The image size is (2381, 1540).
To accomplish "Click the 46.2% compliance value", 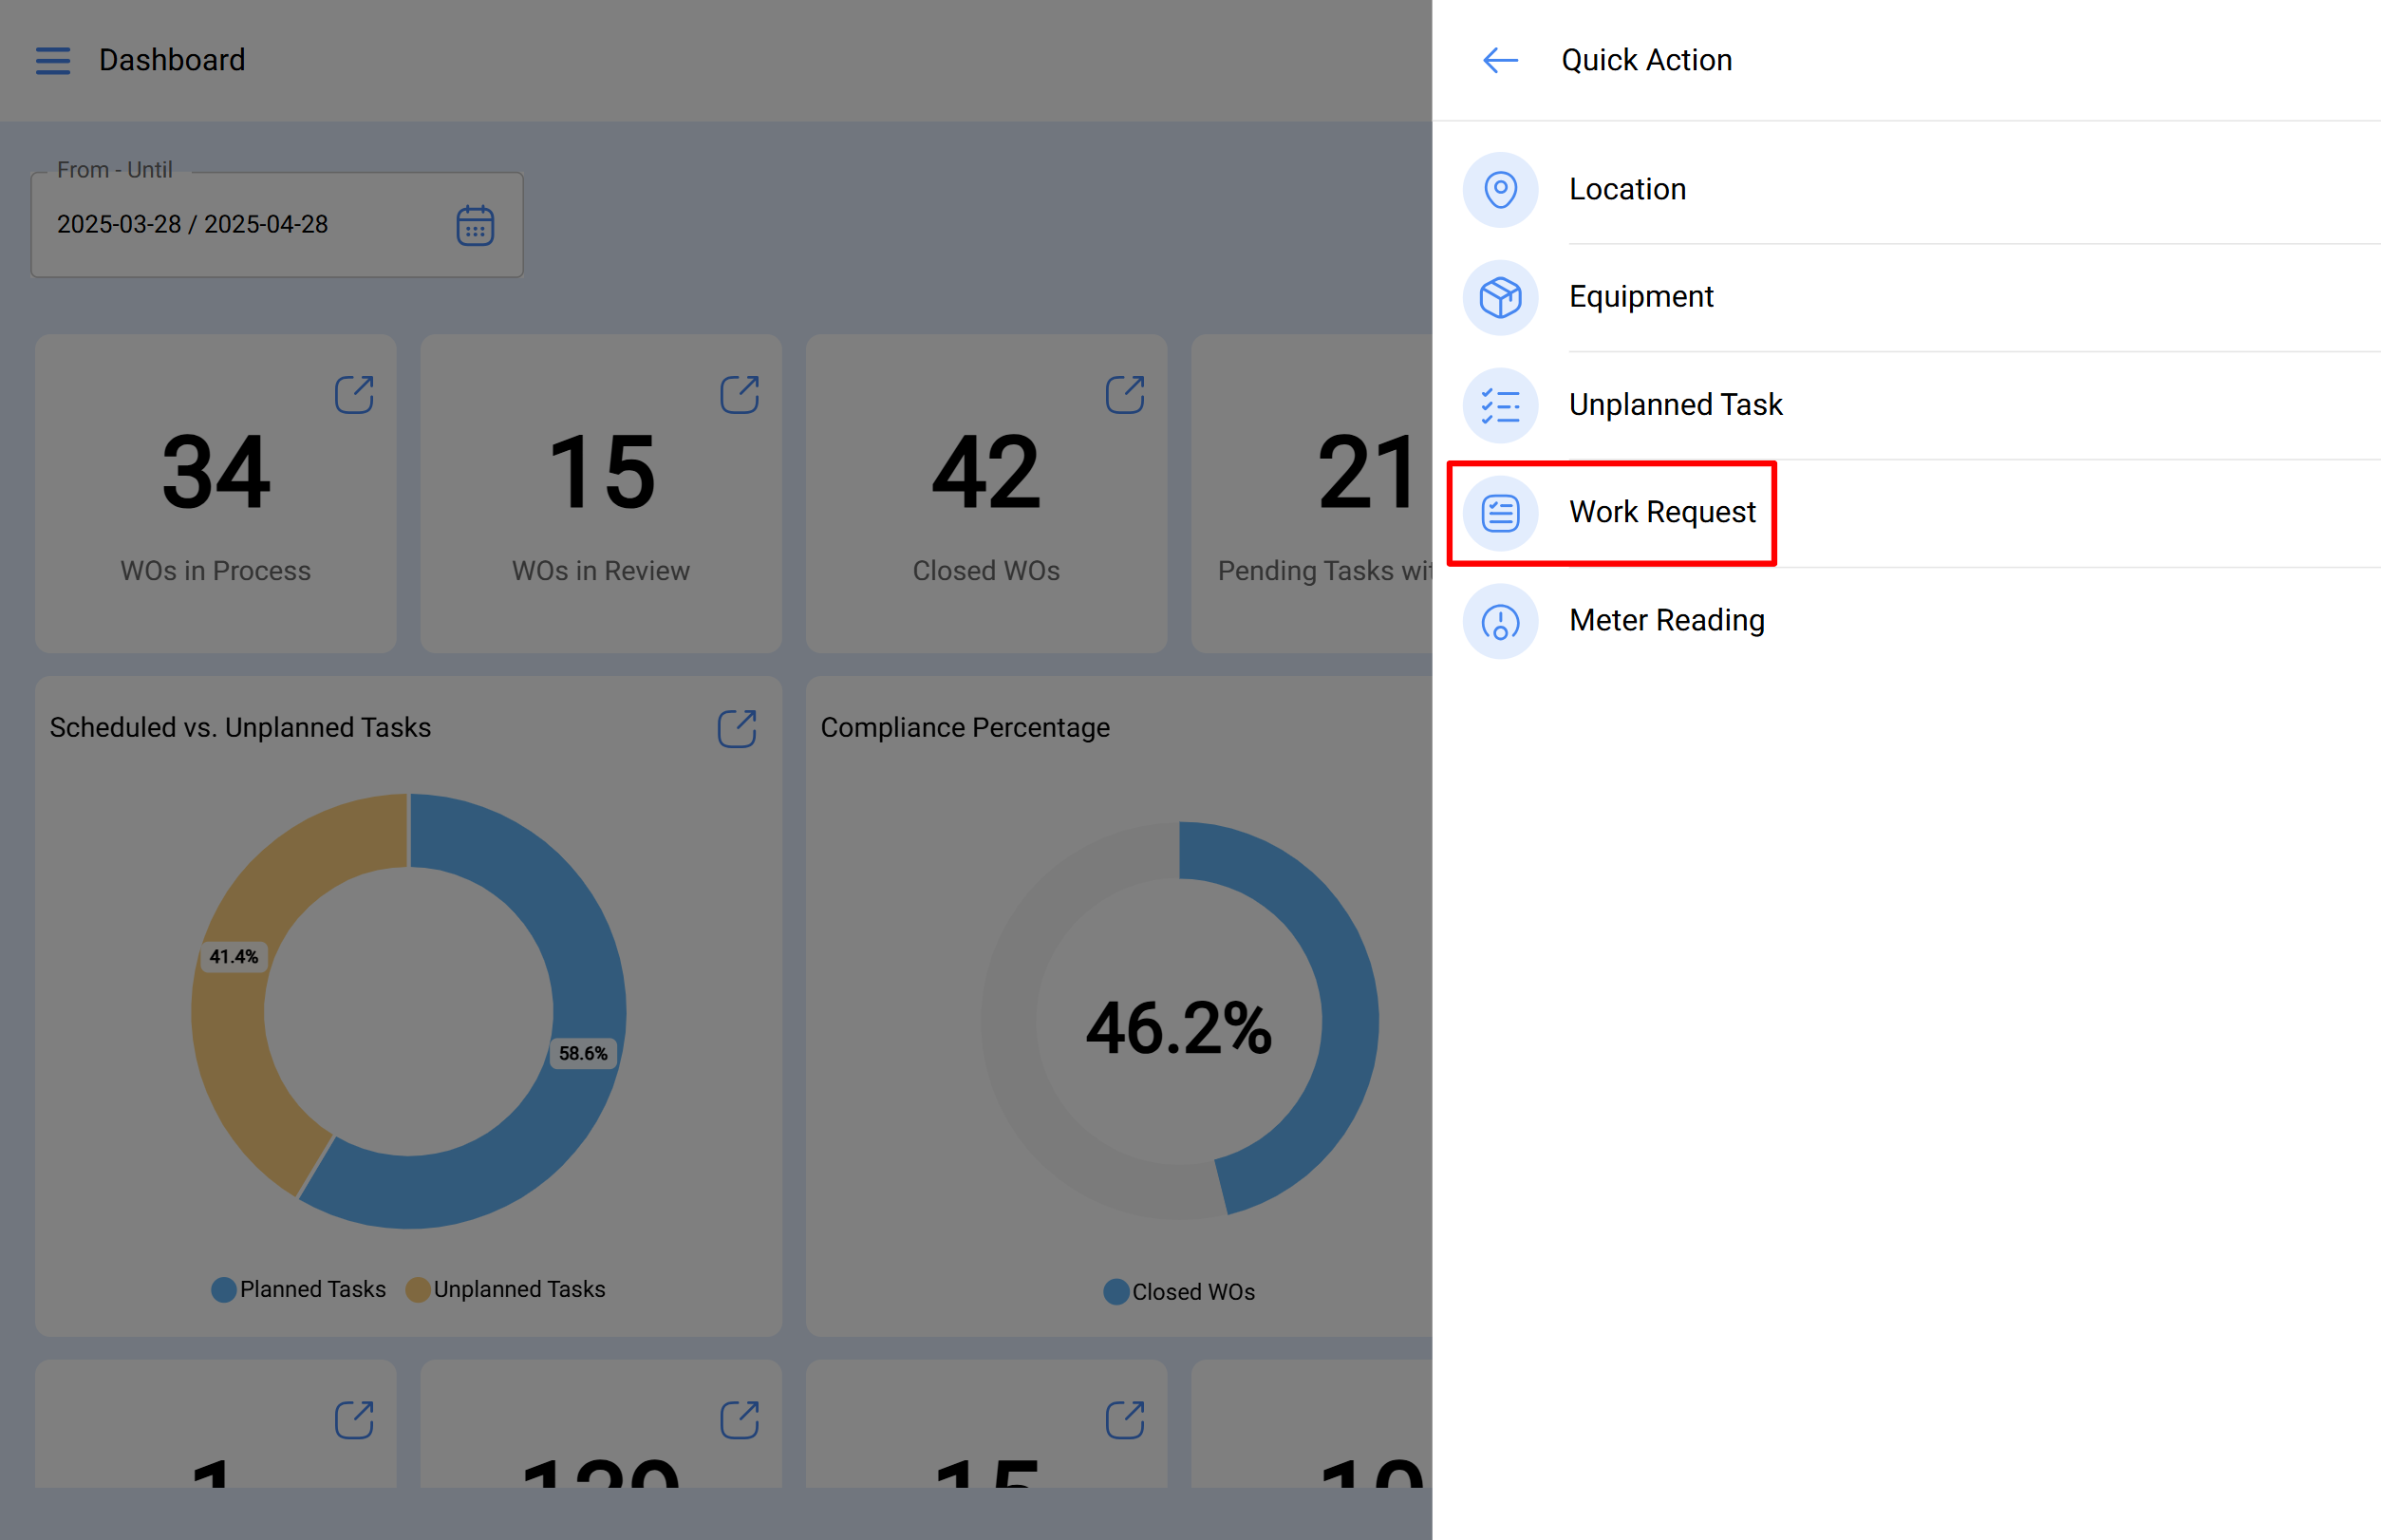I will 1179,1028.
